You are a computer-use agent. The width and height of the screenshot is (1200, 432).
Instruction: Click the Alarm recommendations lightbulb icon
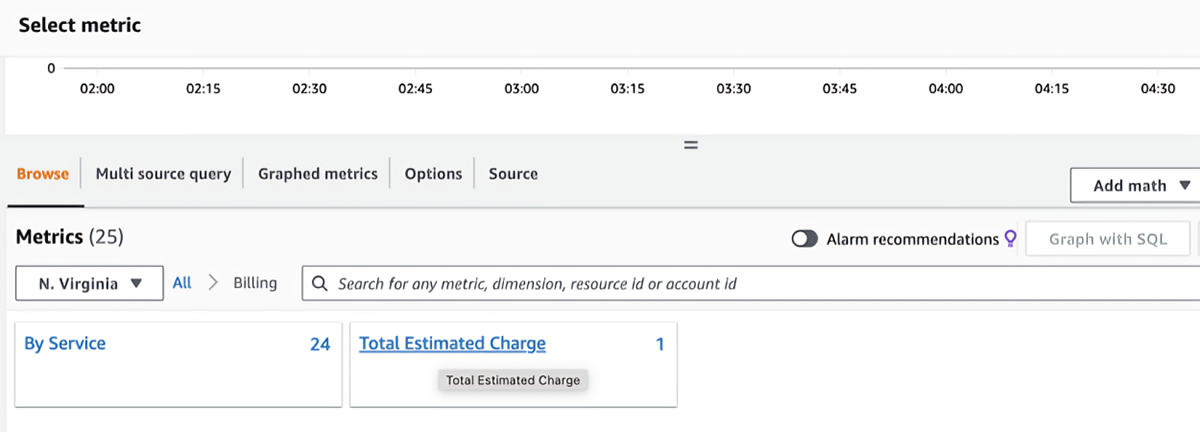pos(1010,239)
